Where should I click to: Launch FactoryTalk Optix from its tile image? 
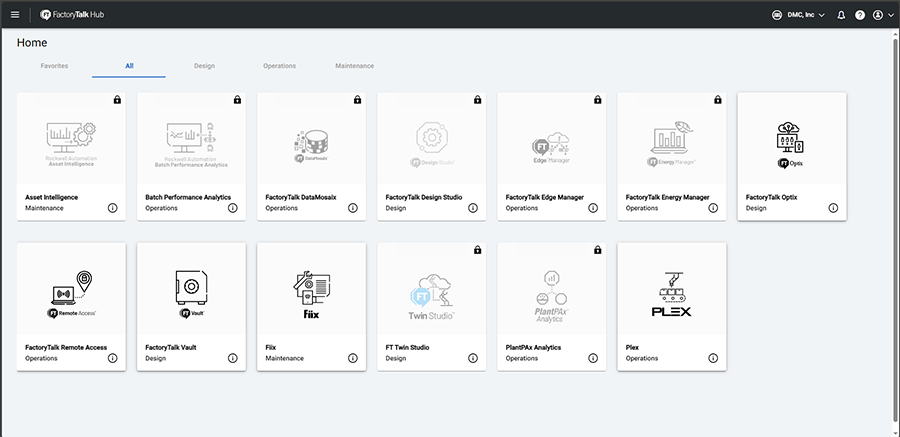(x=792, y=138)
